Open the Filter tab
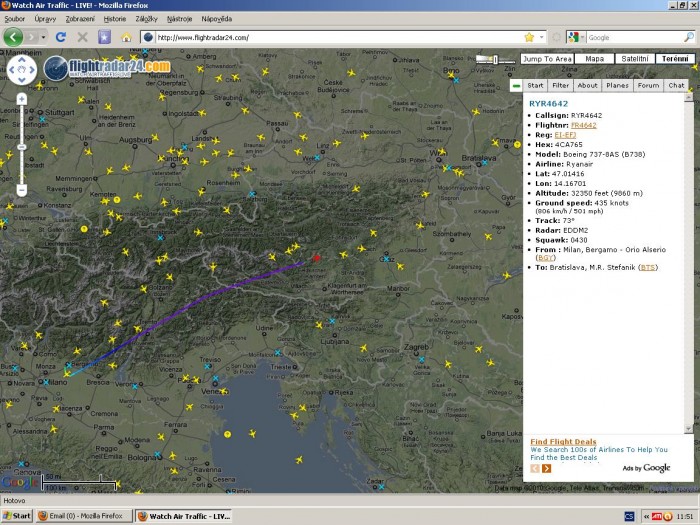 pyautogui.click(x=560, y=85)
